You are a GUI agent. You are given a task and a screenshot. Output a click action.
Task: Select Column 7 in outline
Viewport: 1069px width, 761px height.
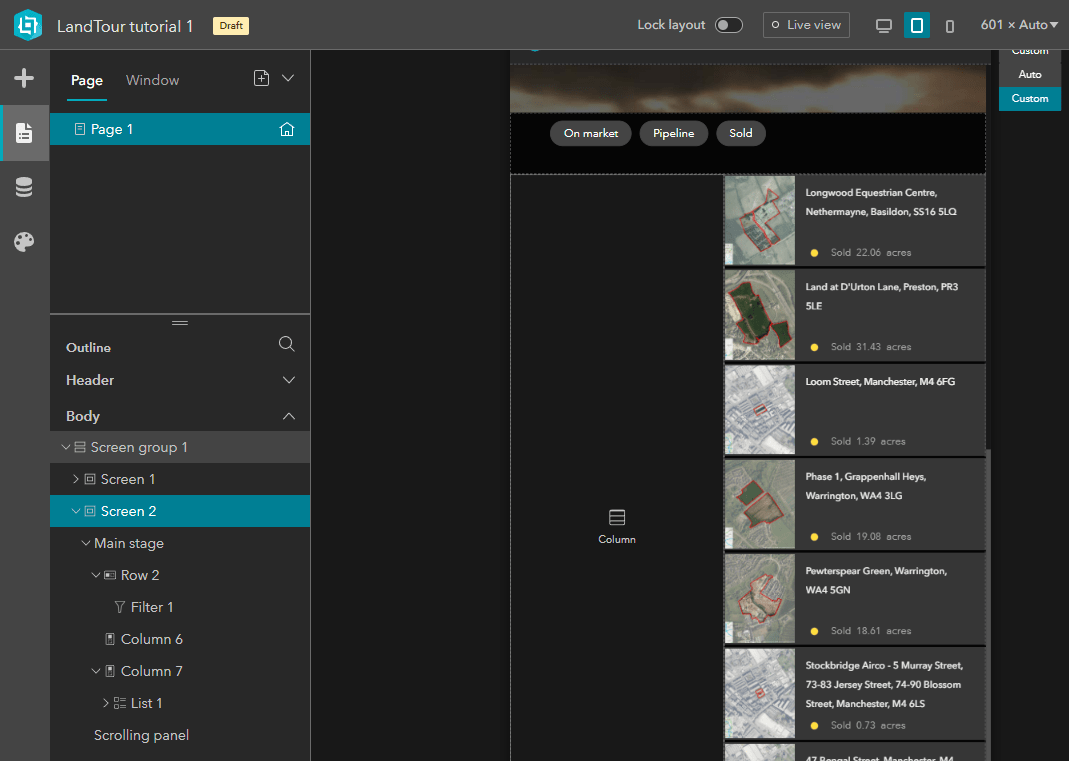(x=180, y=671)
